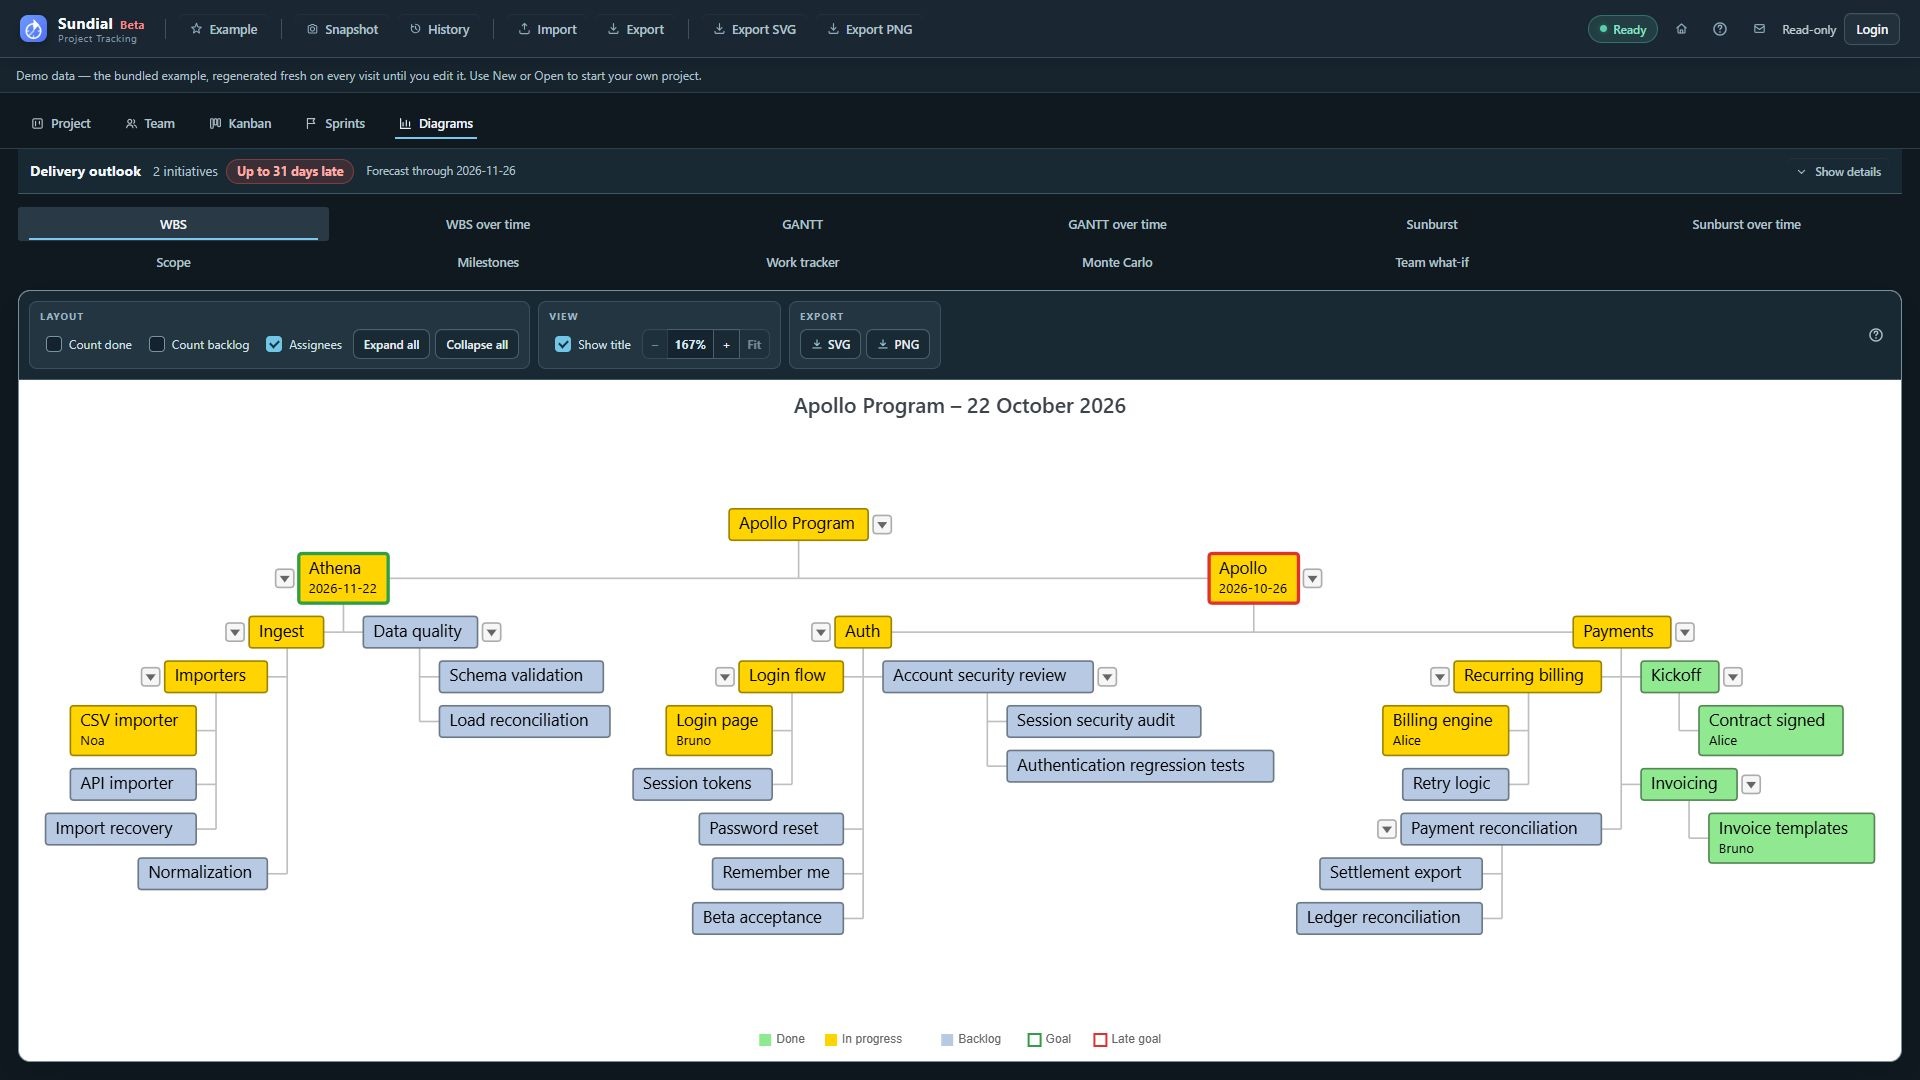Open the Work tracker tab
This screenshot has width=1920, height=1080.
pos(802,262)
